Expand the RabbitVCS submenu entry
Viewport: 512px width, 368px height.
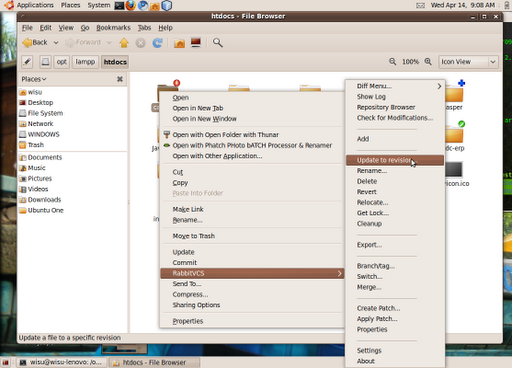(x=252, y=273)
